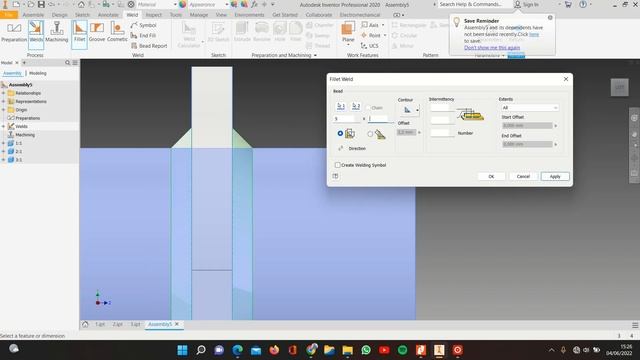Switch to the Sketch ribbon tab
The width and height of the screenshot is (640, 360).
(x=82, y=15)
